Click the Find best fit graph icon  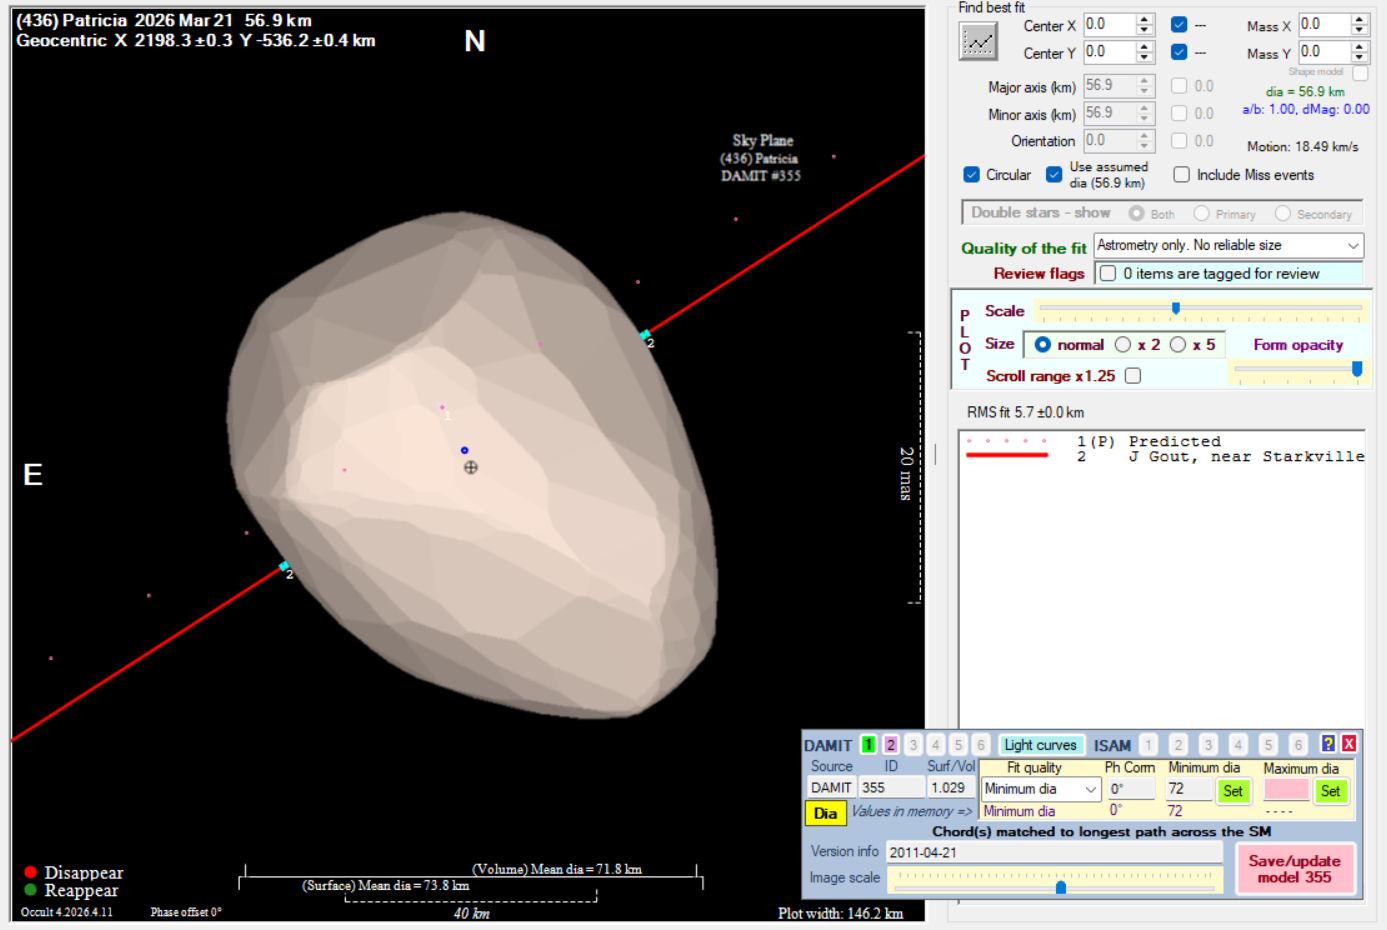tap(978, 41)
